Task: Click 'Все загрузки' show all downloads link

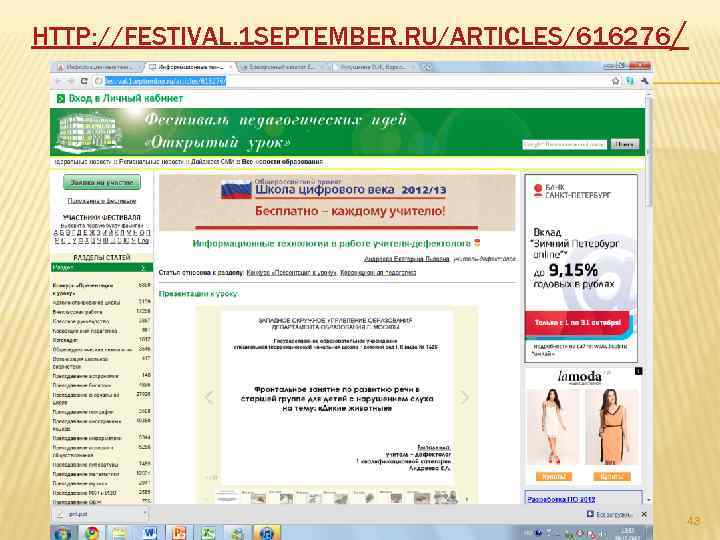Action: coord(609,515)
